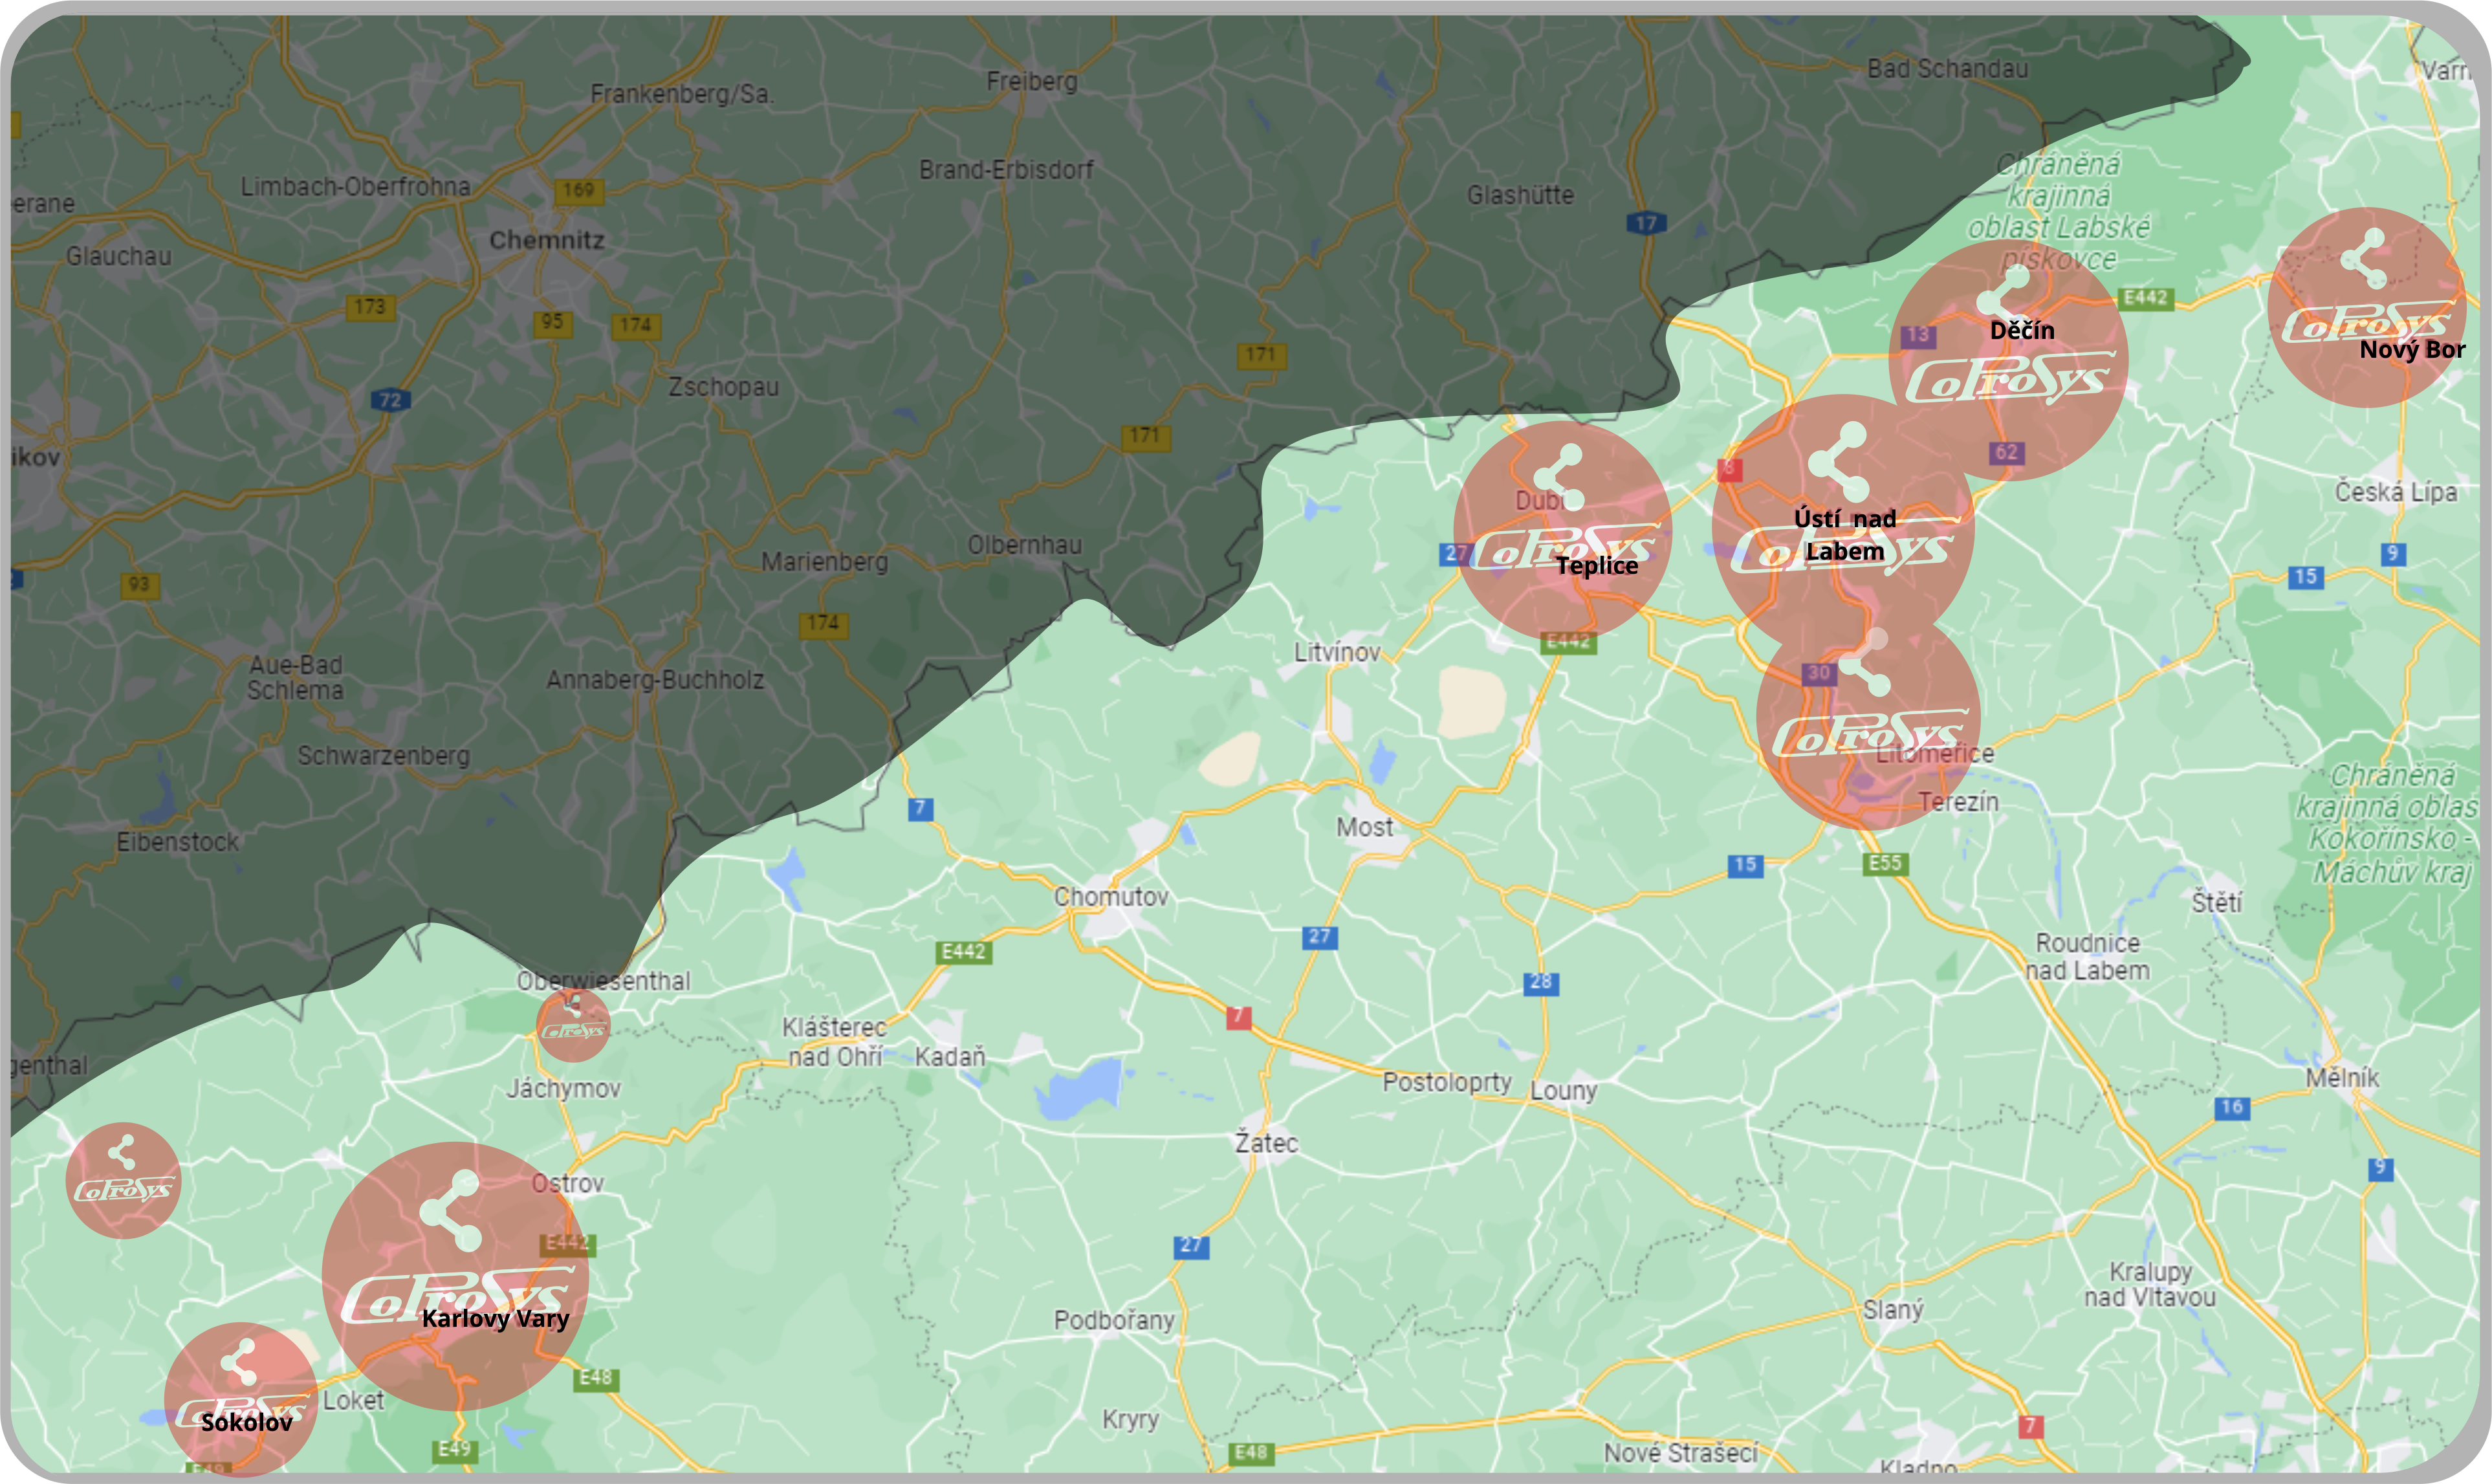The height and width of the screenshot is (1484, 2492).
Task: Click the Nové Strašecí label
Action: tap(1680, 1452)
